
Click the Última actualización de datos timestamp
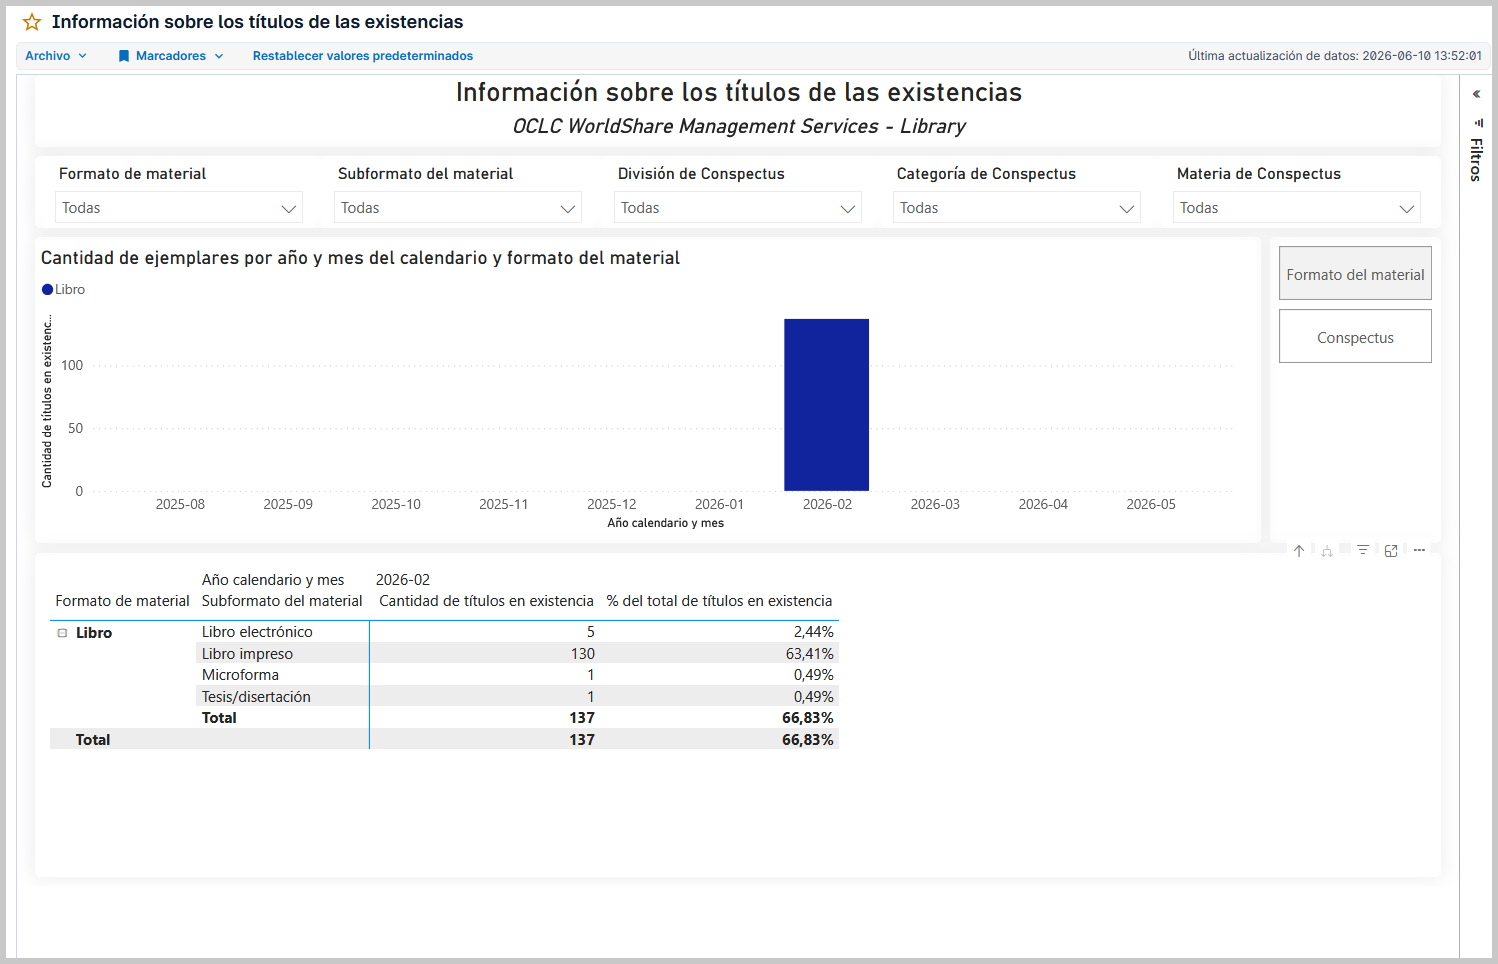1335,56
